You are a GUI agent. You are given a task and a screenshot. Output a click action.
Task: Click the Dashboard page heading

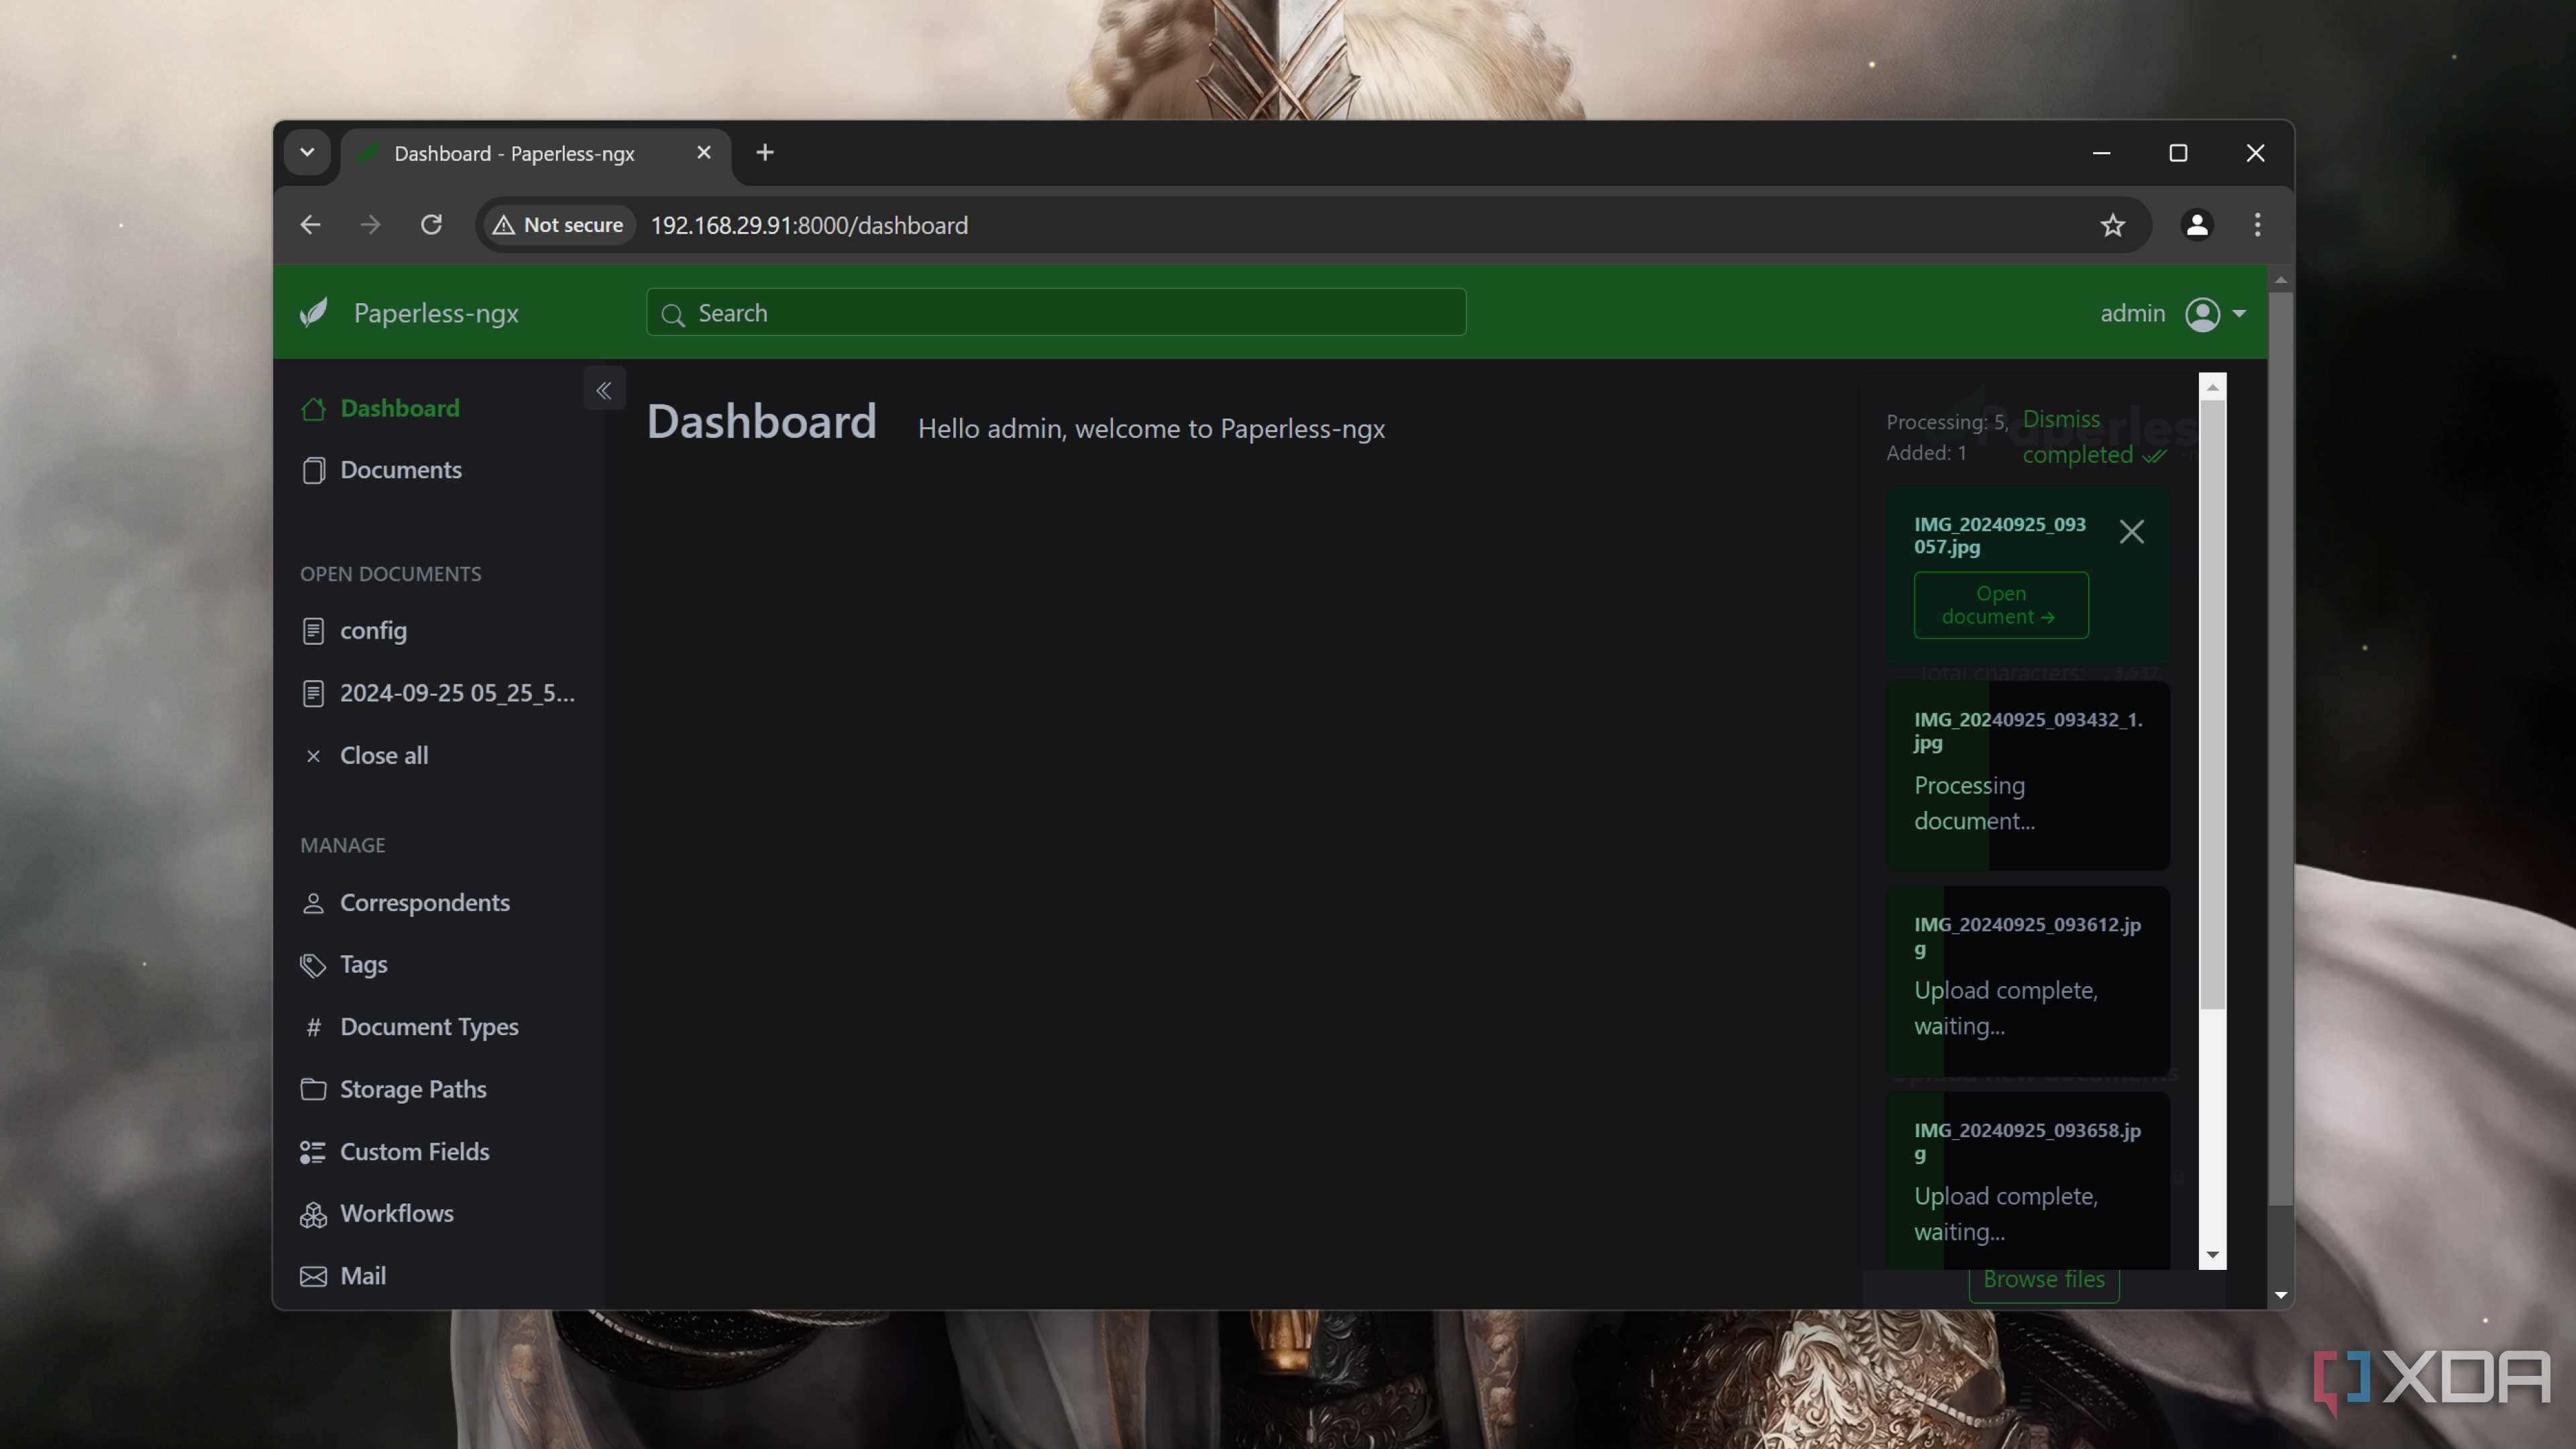pyautogui.click(x=761, y=422)
